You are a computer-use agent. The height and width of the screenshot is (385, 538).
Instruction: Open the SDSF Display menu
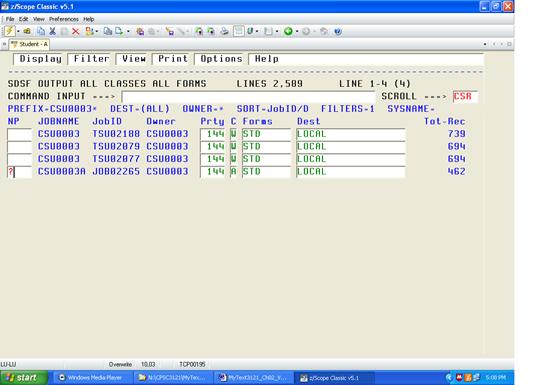pos(40,59)
